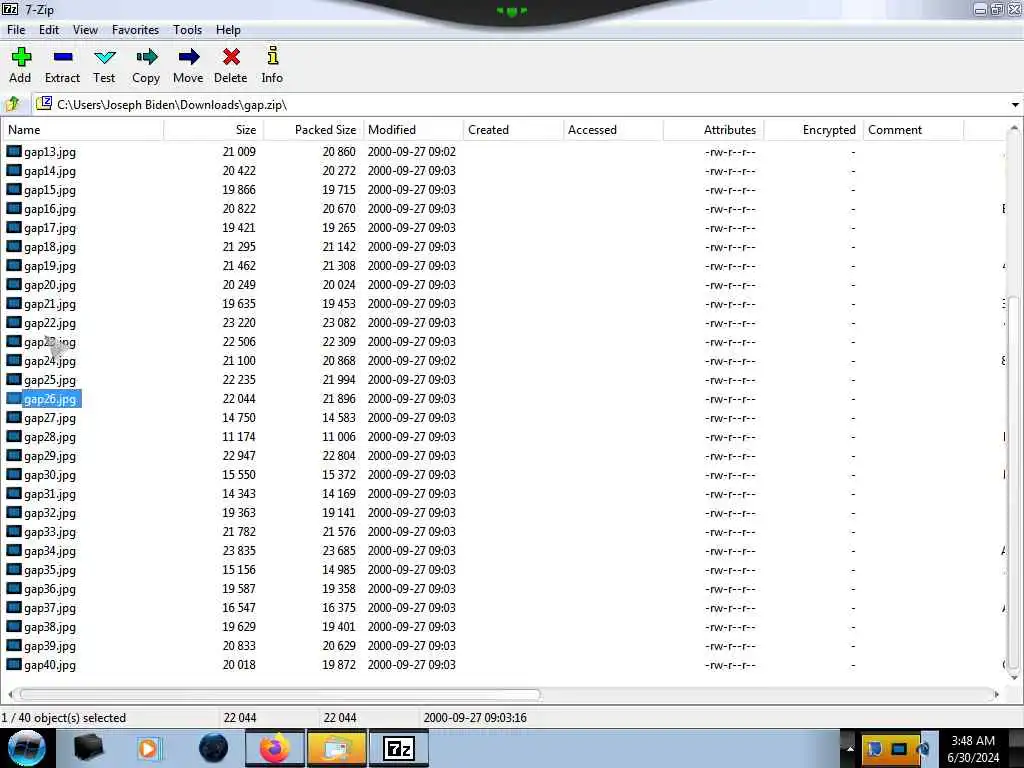Sort by the Encrypted column header
The height and width of the screenshot is (768, 1024).
click(x=814, y=130)
